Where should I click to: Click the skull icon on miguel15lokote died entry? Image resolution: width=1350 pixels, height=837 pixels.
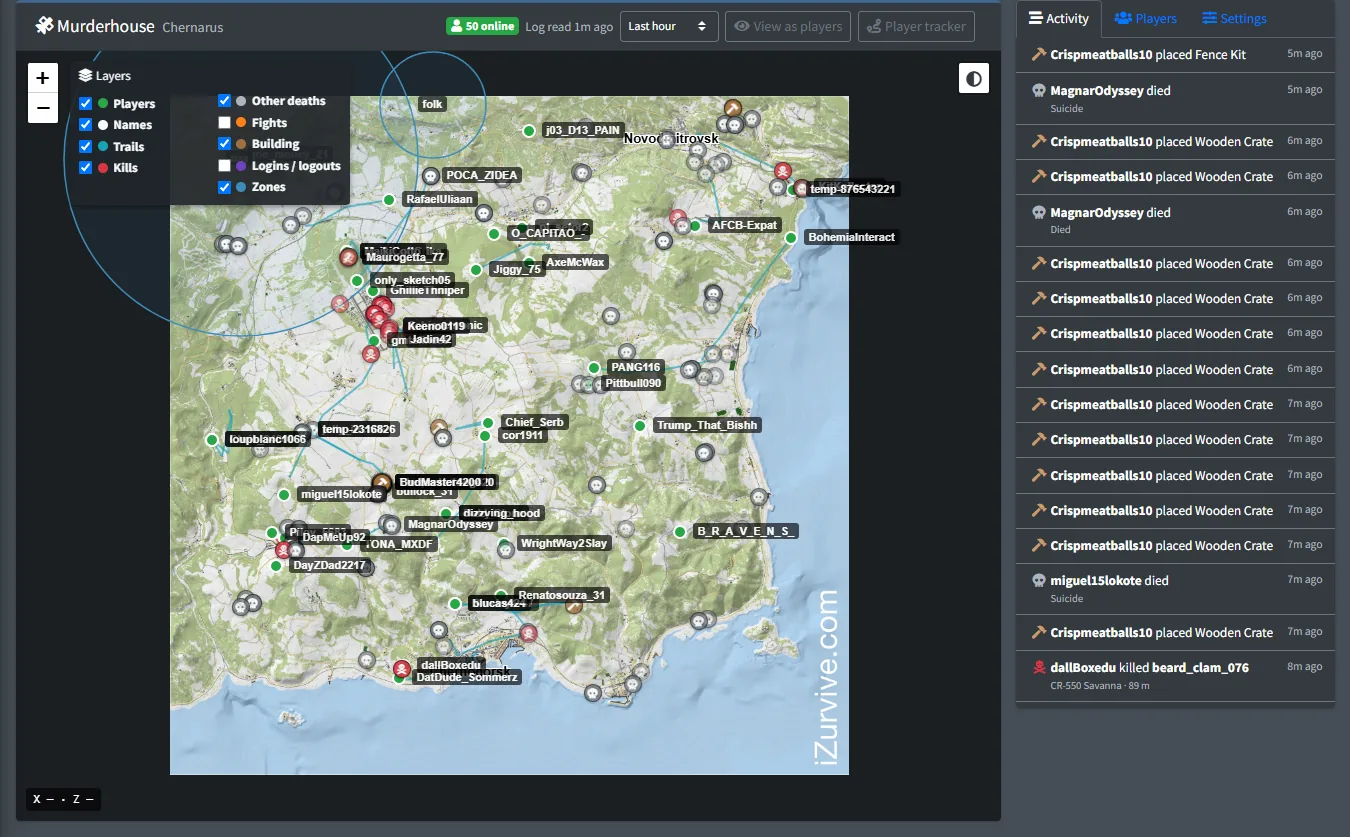point(1038,581)
